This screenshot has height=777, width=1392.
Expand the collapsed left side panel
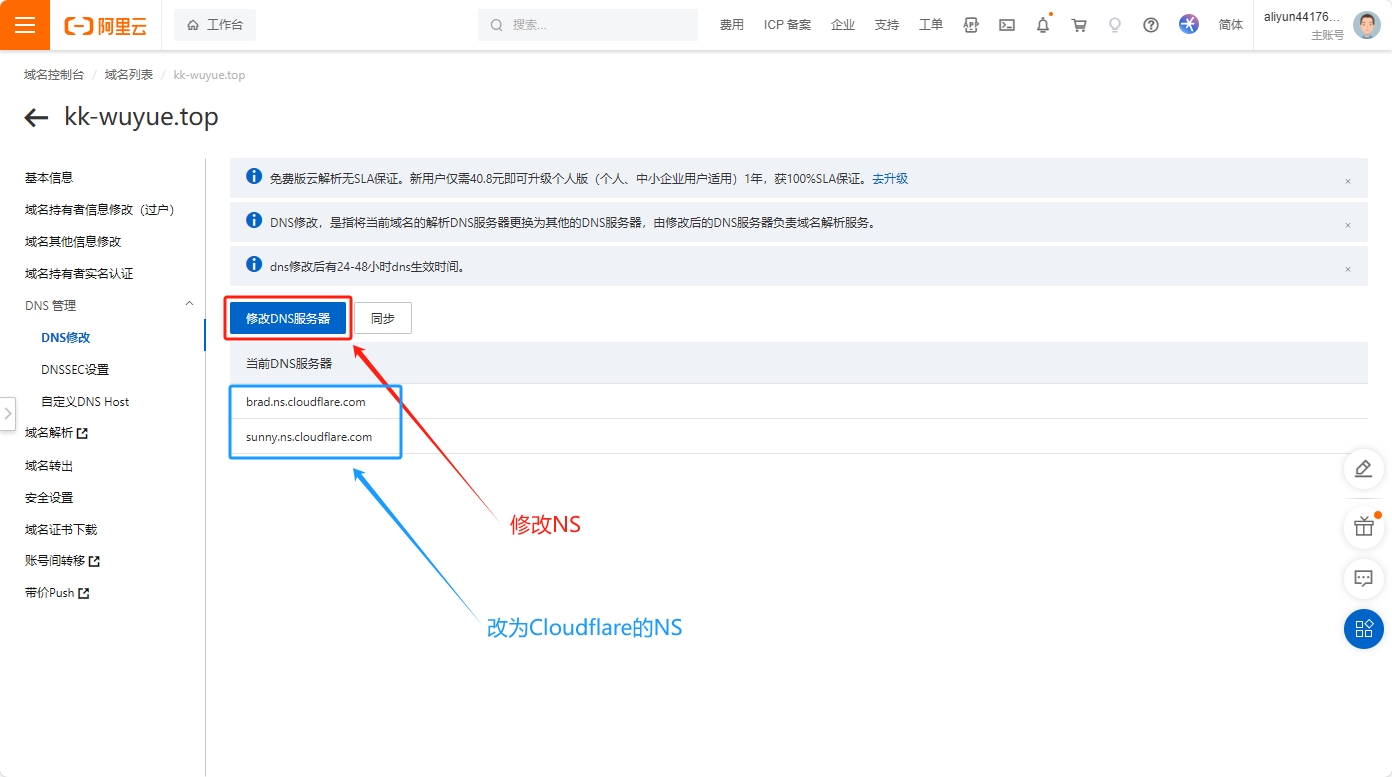pyautogui.click(x=8, y=413)
